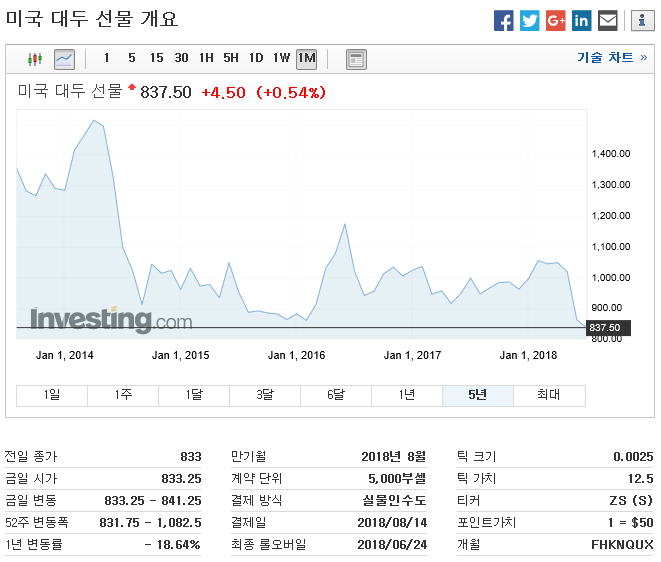Click the Jan 1, 2016 axis label
The image size is (661, 562).
pos(296,355)
